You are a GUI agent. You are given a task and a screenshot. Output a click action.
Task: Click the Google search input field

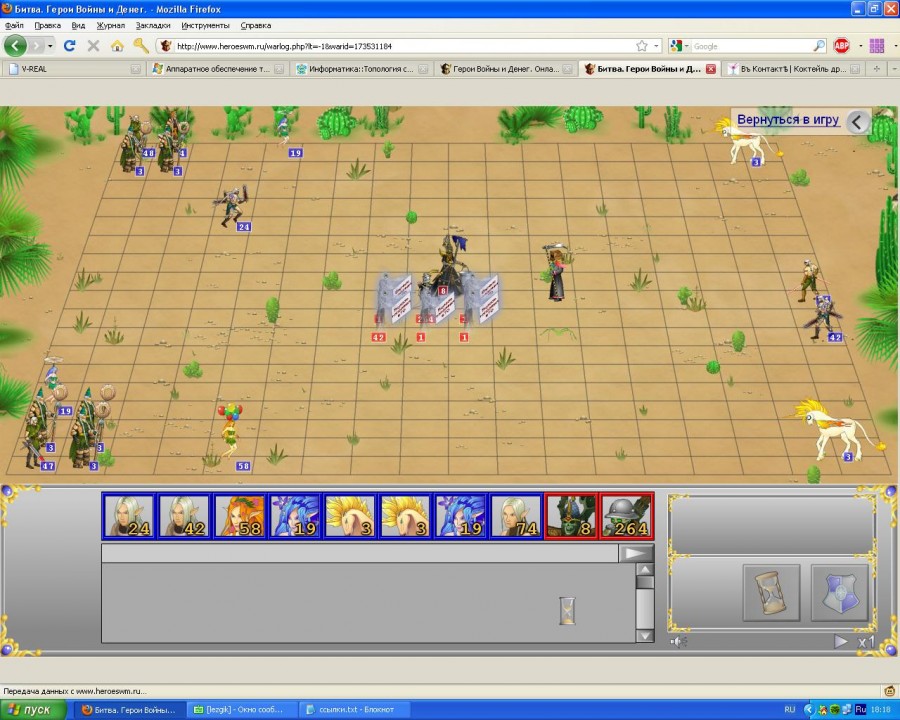(x=751, y=46)
